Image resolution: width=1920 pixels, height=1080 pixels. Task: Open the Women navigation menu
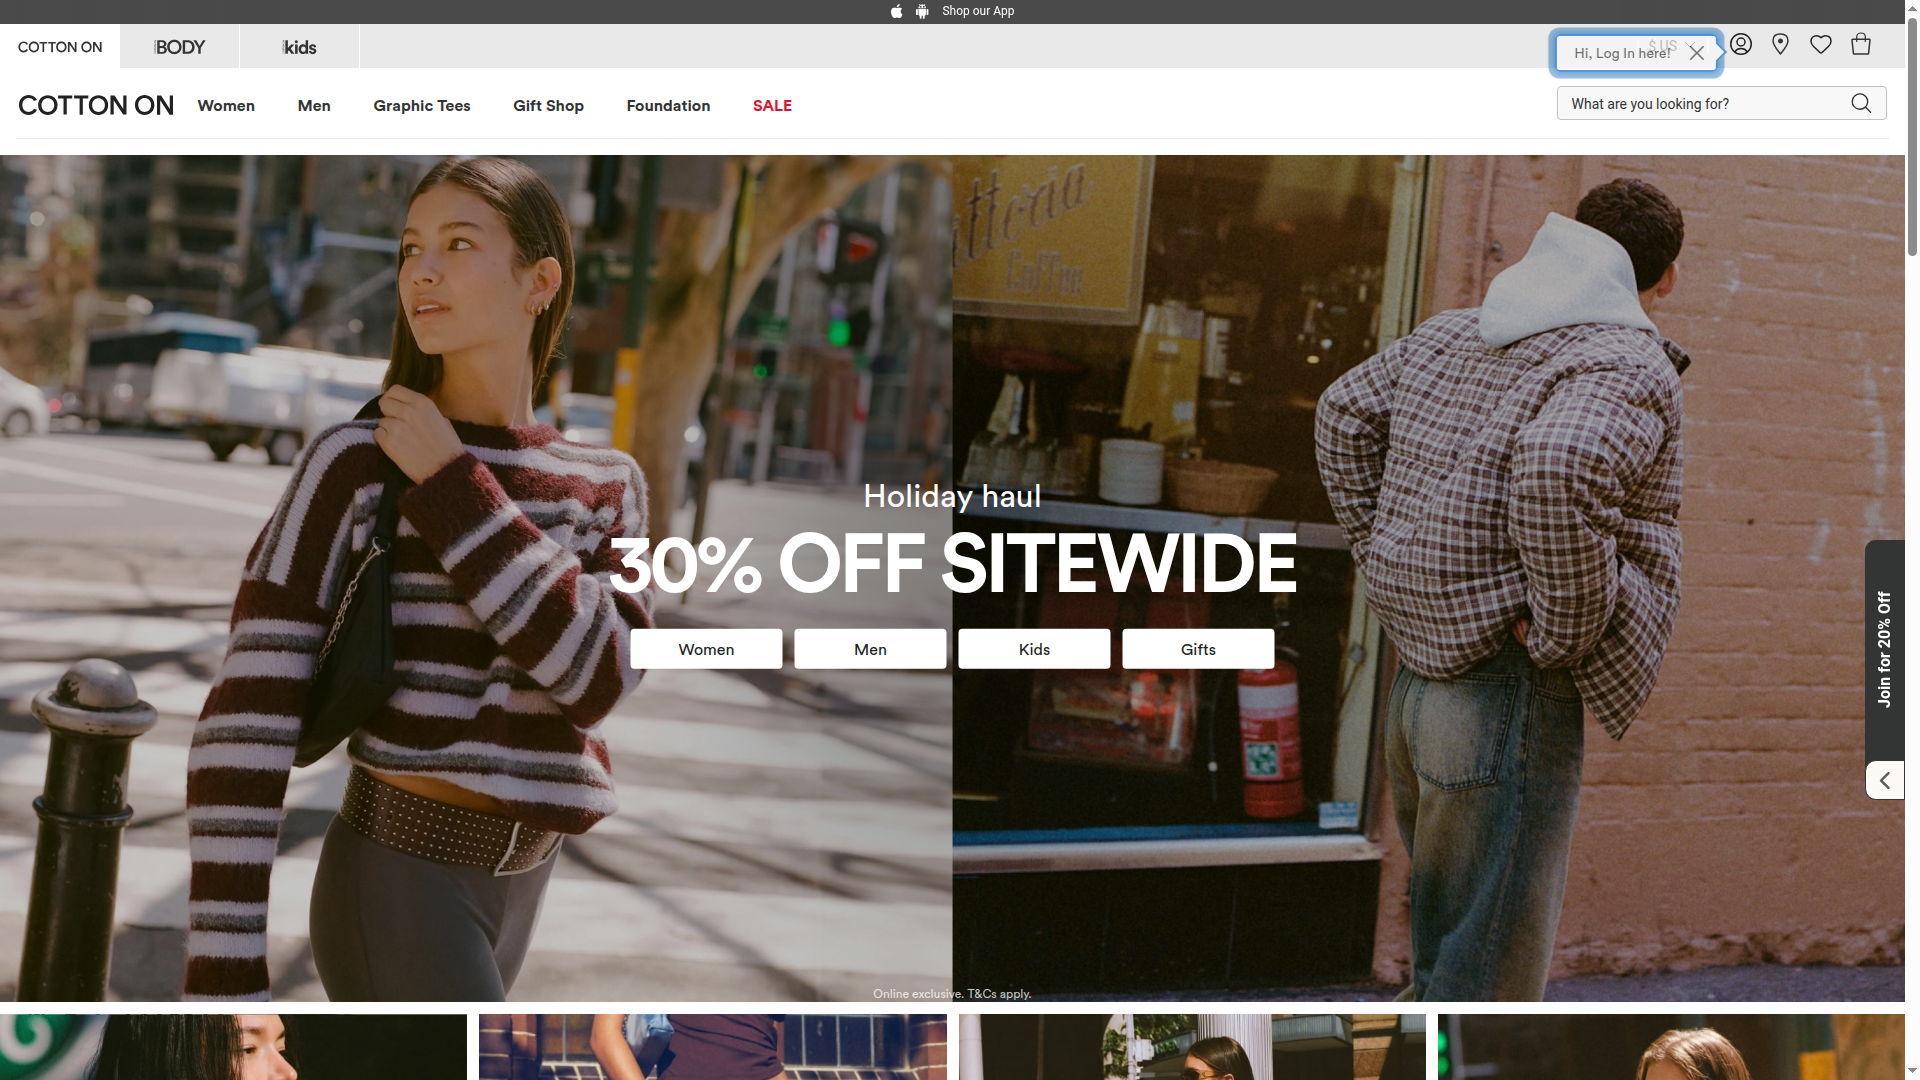(226, 106)
